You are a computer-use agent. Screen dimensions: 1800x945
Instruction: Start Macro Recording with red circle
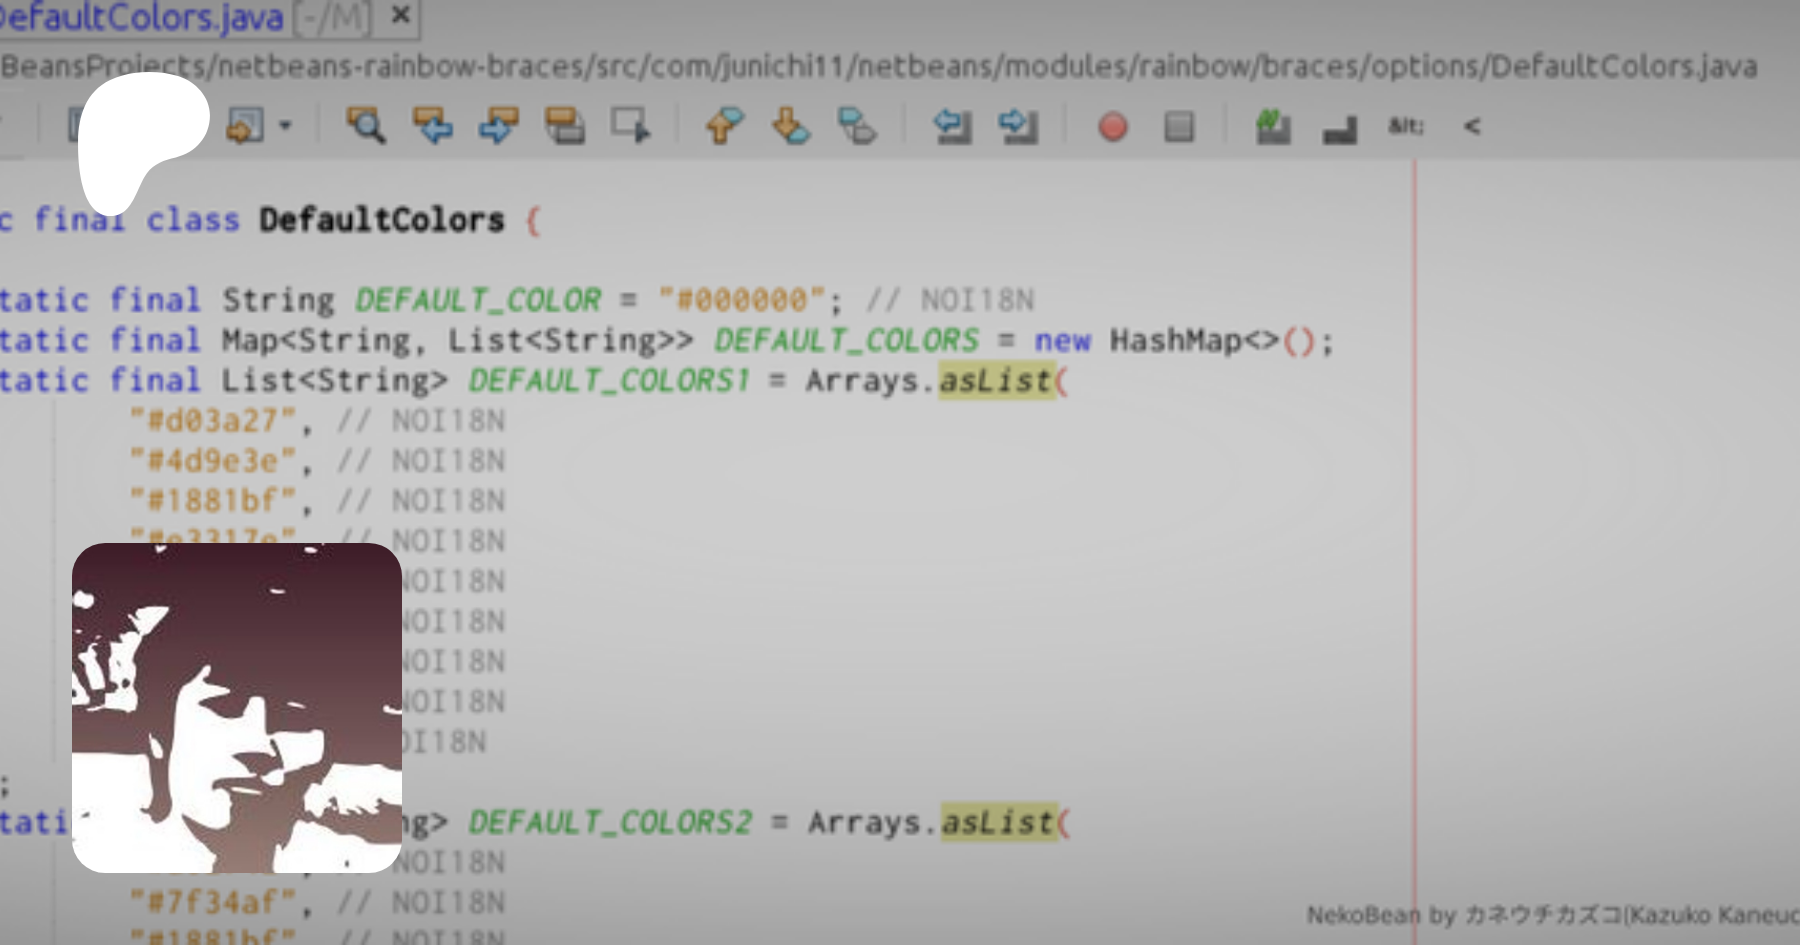pyautogui.click(x=1112, y=127)
